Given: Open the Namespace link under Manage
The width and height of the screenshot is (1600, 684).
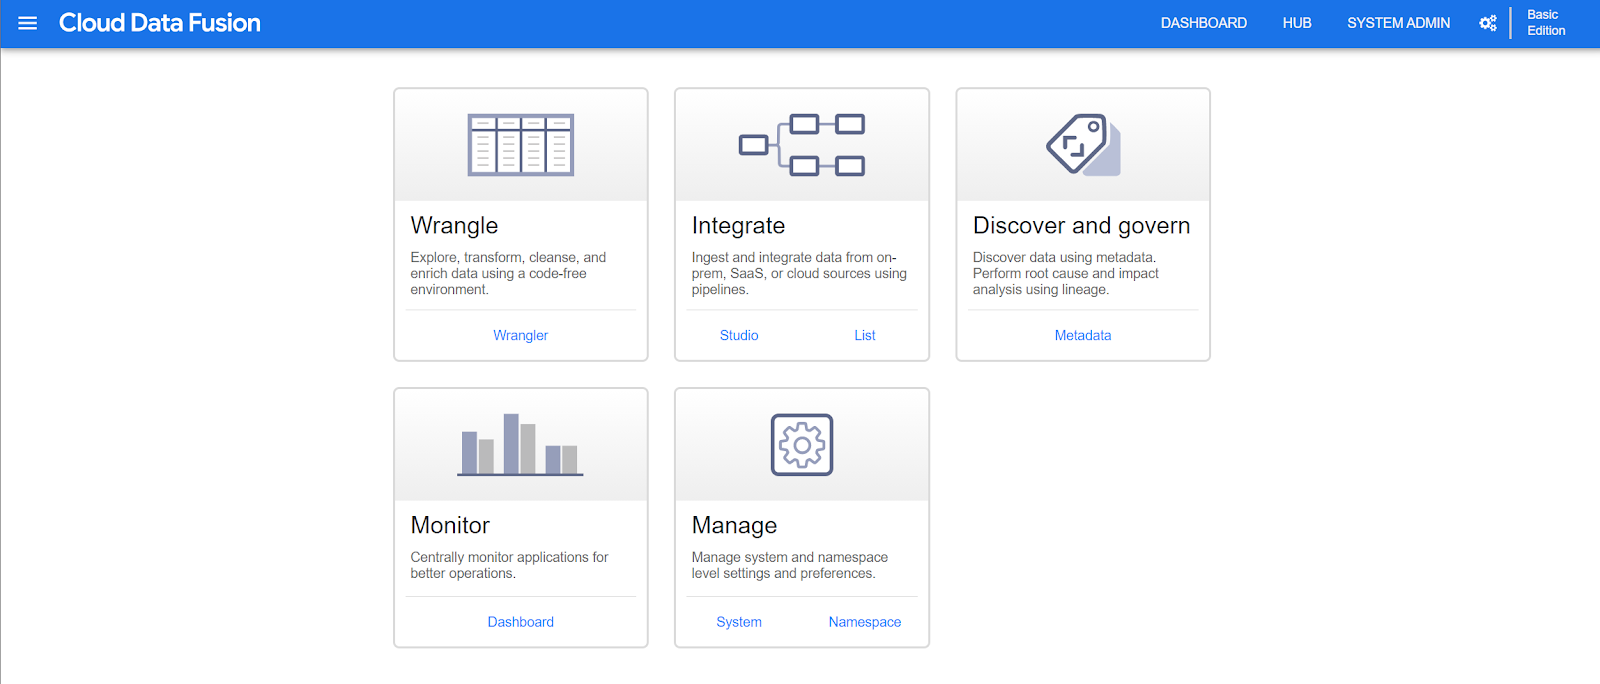Looking at the screenshot, I should (865, 622).
